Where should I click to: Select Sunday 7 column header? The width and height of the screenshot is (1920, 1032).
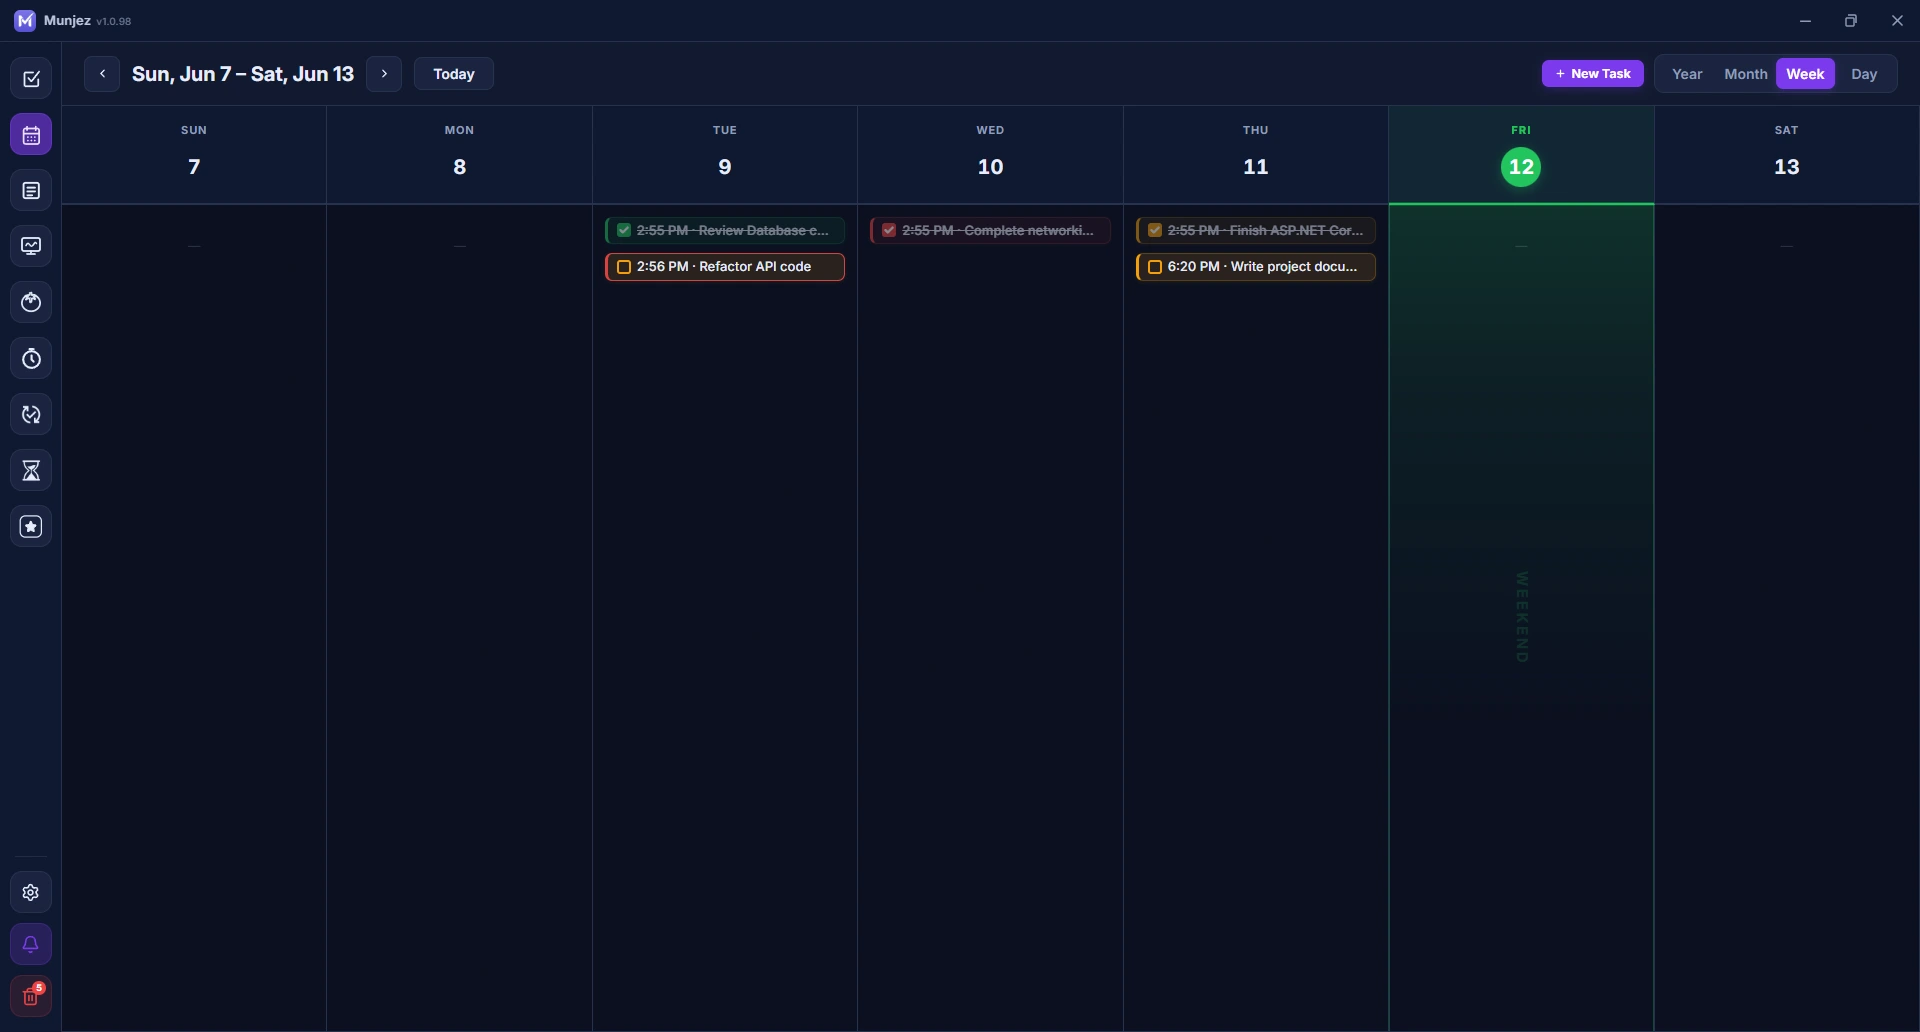[x=194, y=155]
